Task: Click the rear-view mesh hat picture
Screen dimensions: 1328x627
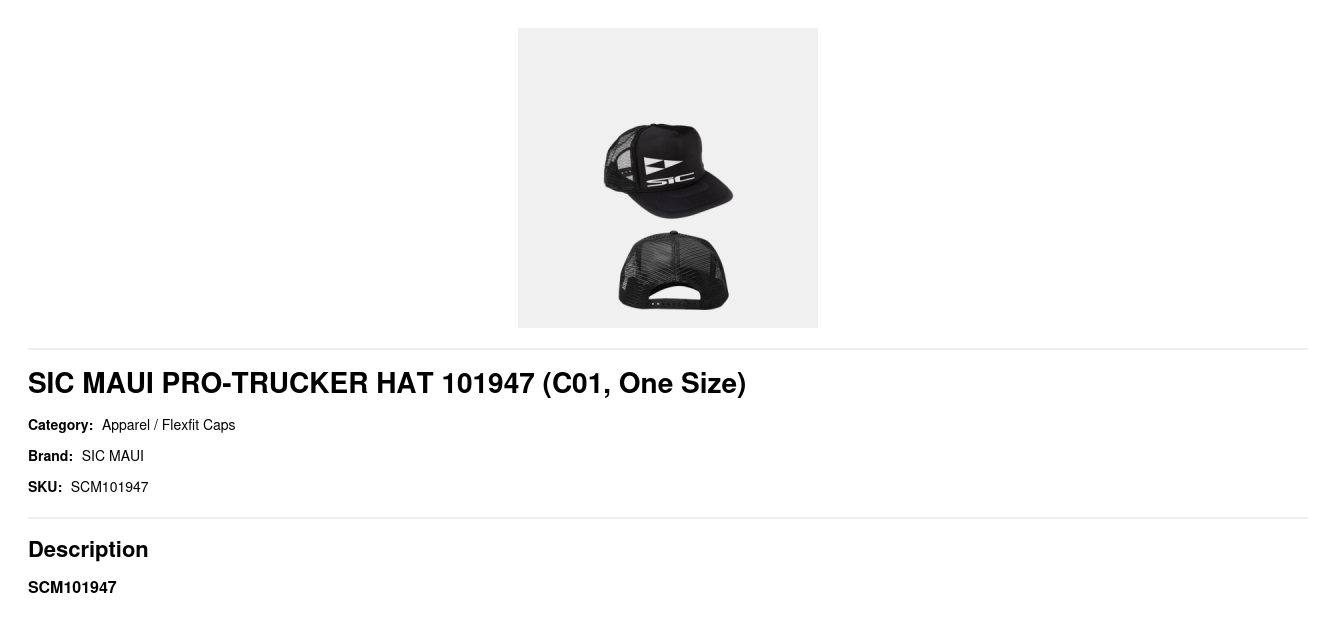Action: pyautogui.click(x=673, y=271)
